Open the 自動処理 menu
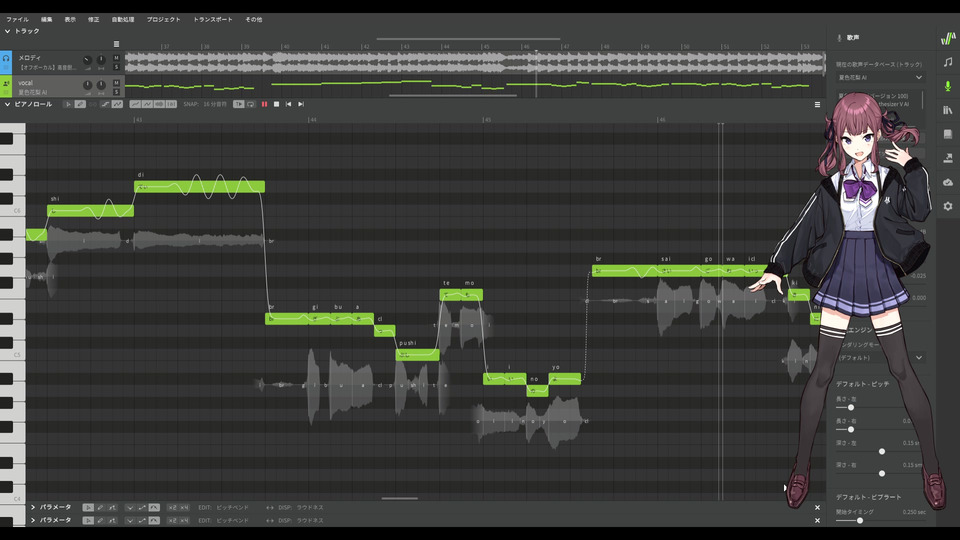The width and height of the screenshot is (960, 540). (x=122, y=20)
